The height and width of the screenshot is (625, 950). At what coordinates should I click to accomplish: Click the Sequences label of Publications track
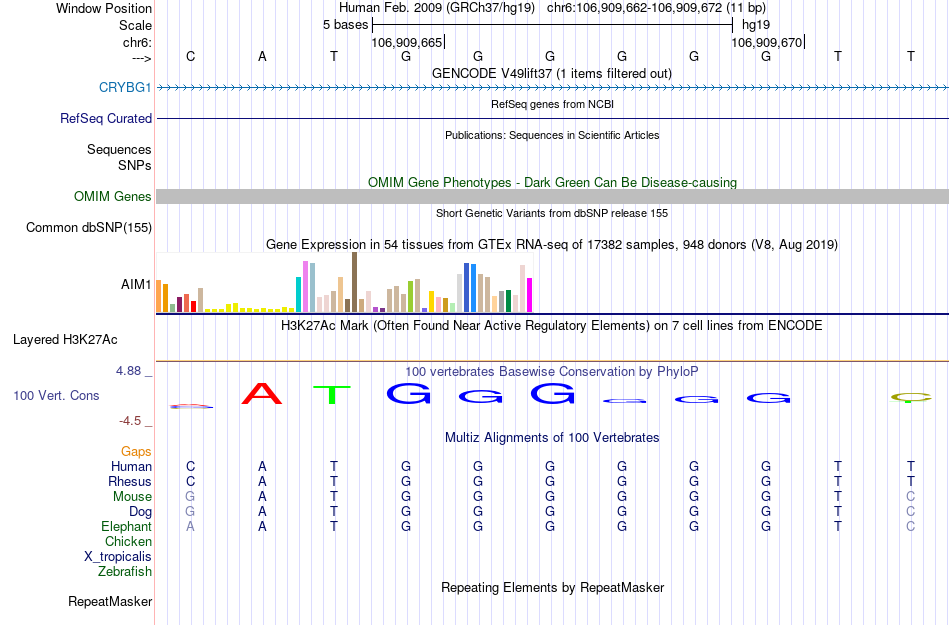pyautogui.click(x=119, y=150)
